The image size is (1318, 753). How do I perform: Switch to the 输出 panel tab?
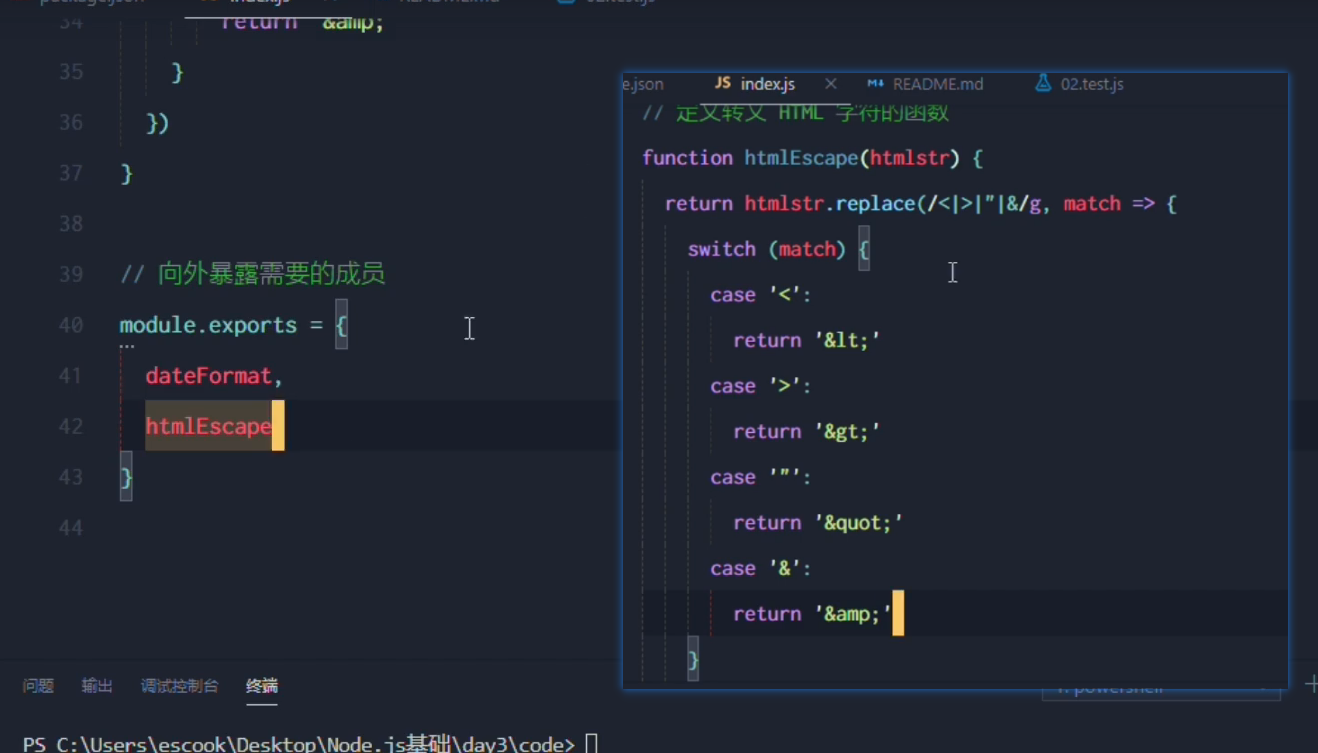[x=97, y=686]
